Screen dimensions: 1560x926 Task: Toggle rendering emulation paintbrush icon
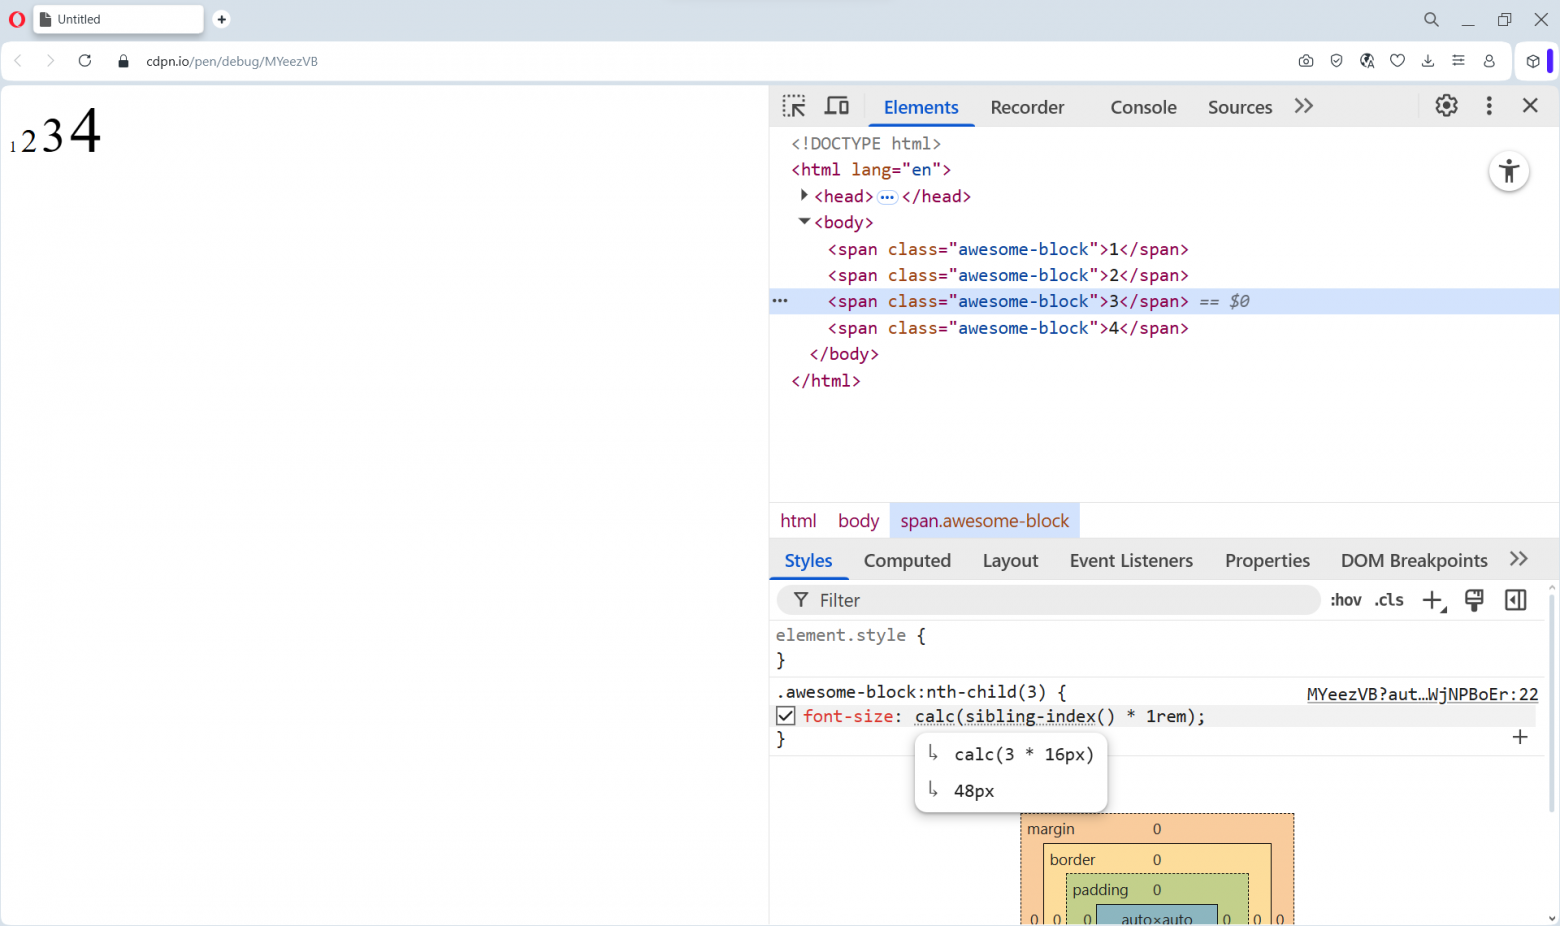tap(1474, 600)
